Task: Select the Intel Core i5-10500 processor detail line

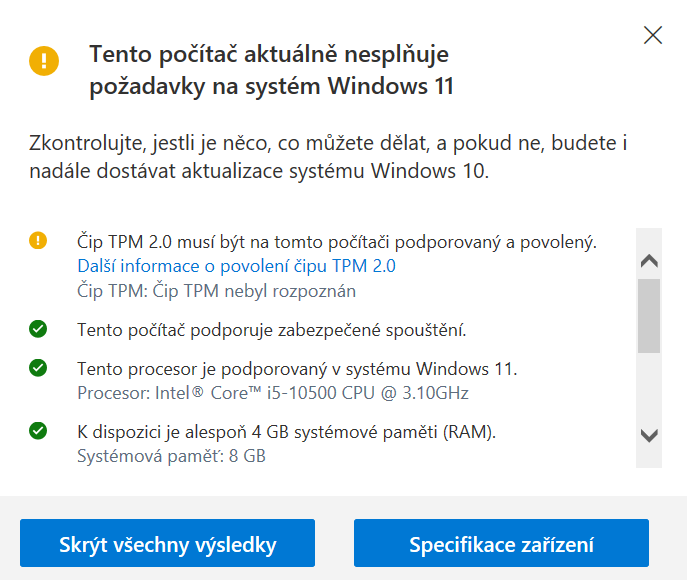Action: click(273, 393)
